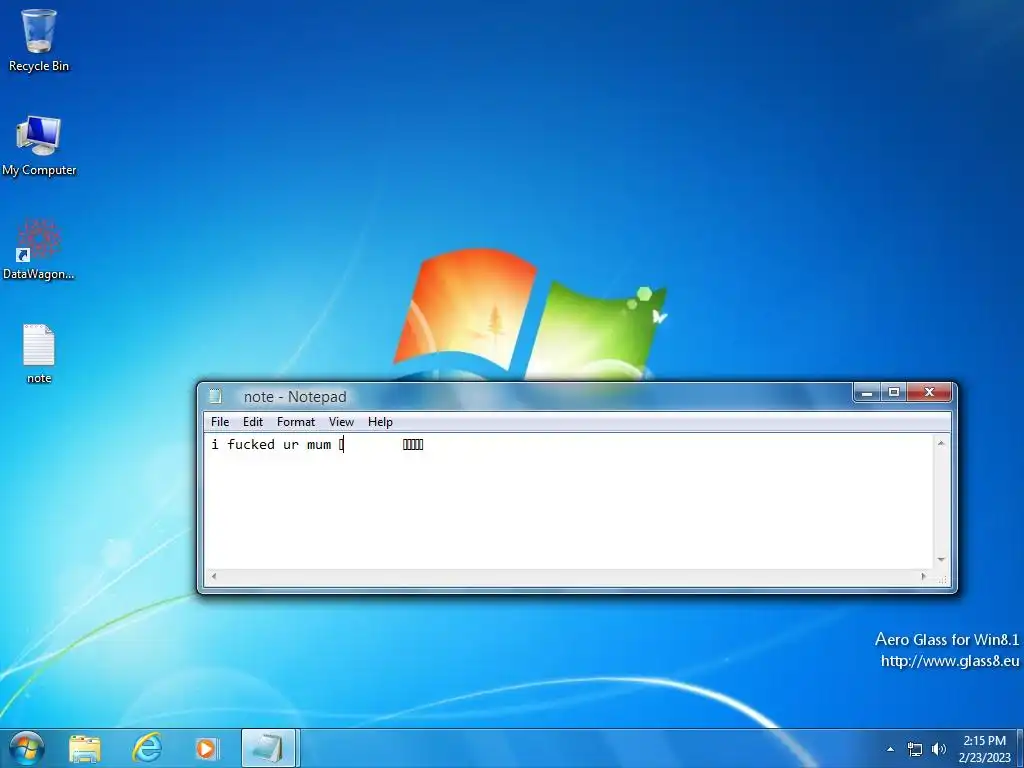
Task: Open the Windows Start orb
Action: click(27, 748)
